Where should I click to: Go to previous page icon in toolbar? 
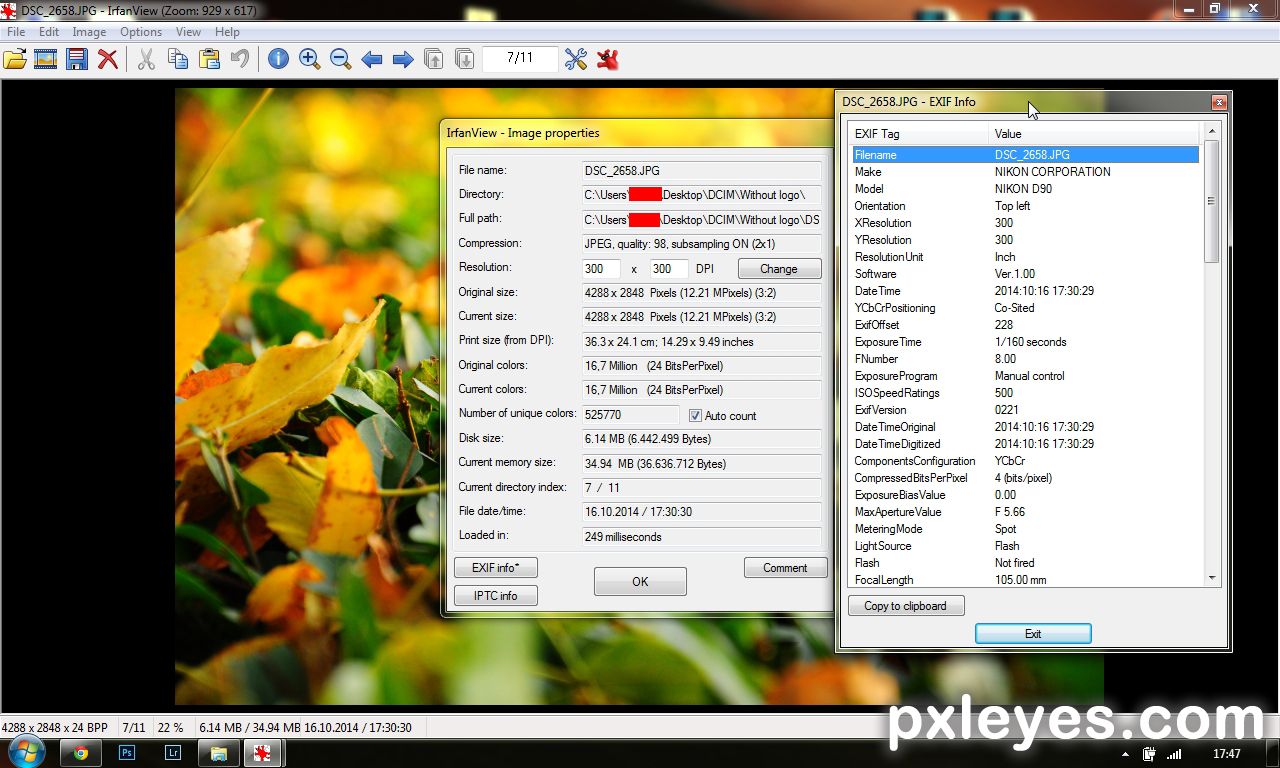pos(434,59)
